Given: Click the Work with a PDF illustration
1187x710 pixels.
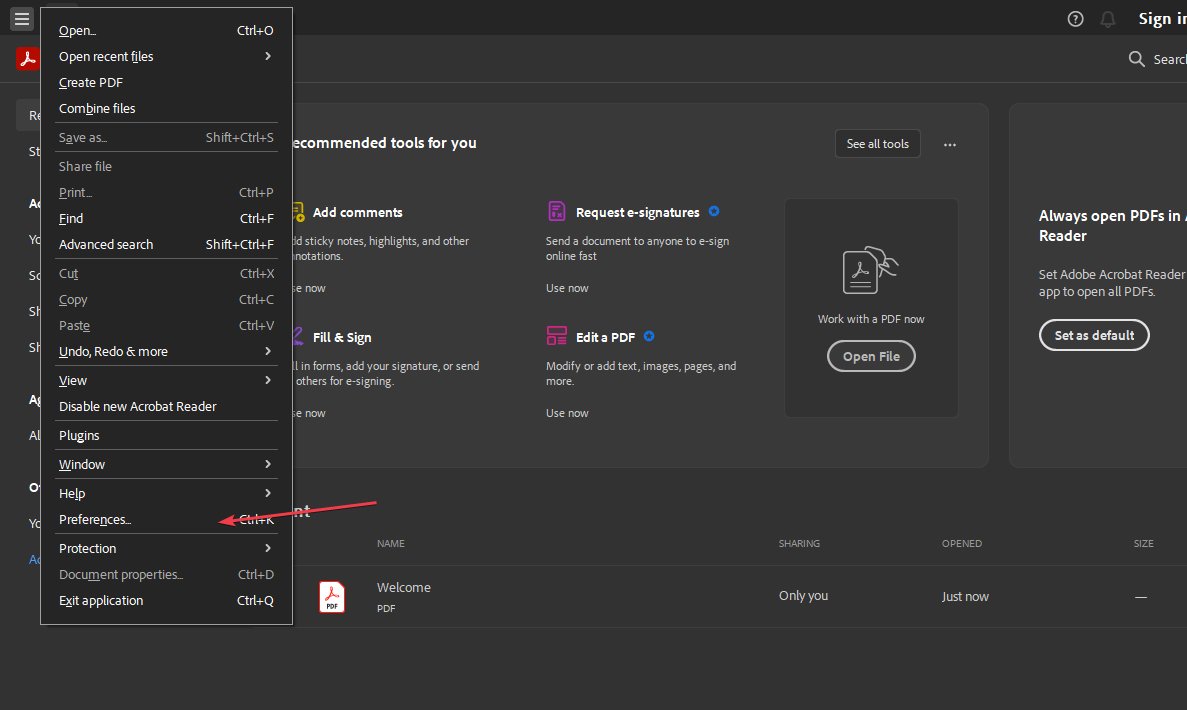Looking at the screenshot, I should tap(871, 270).
